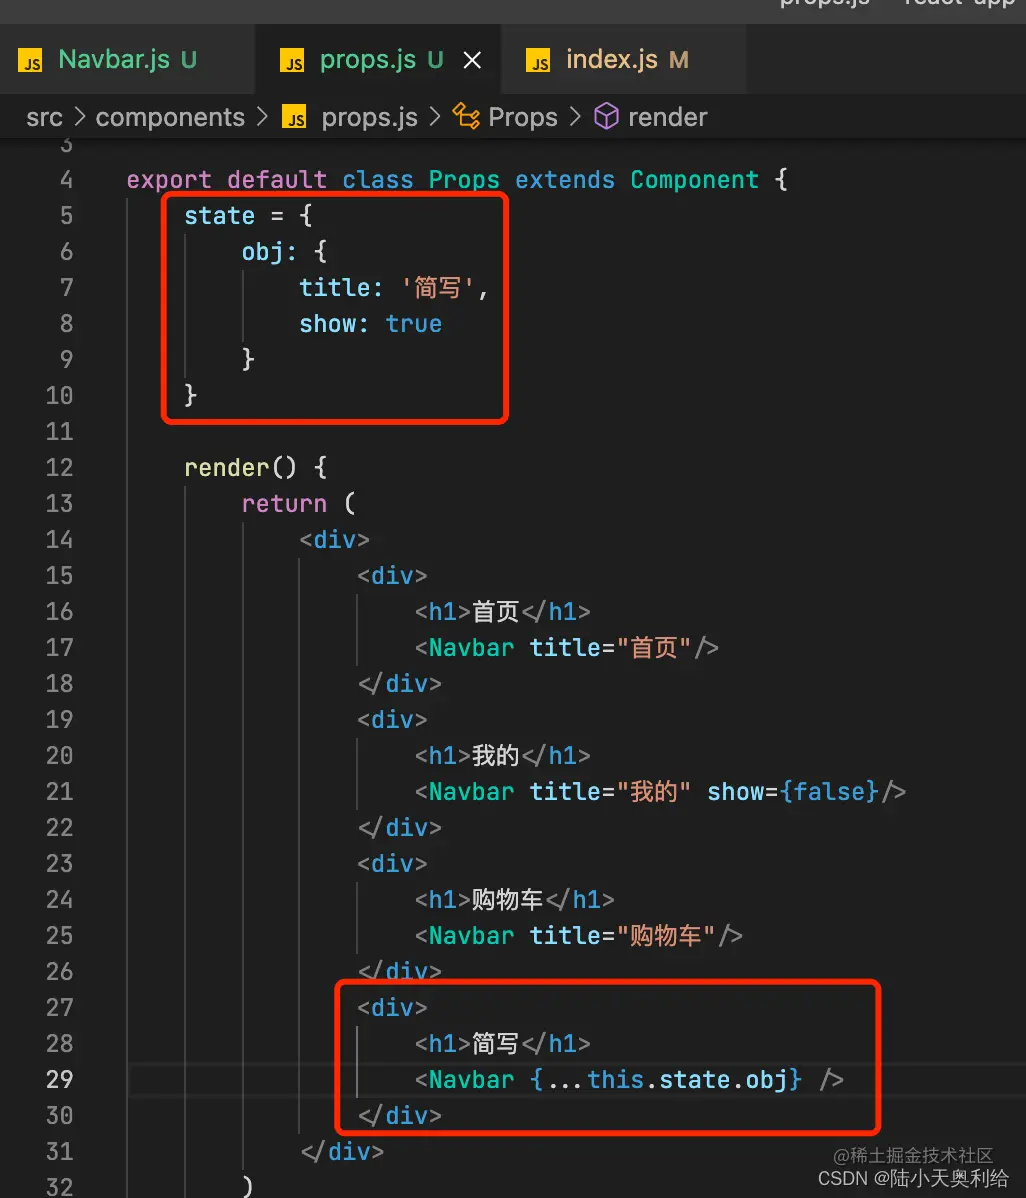Open the src folder in the breadcrumb path
This screenshot has height=1198, width=1026.
tap(44, 117)
